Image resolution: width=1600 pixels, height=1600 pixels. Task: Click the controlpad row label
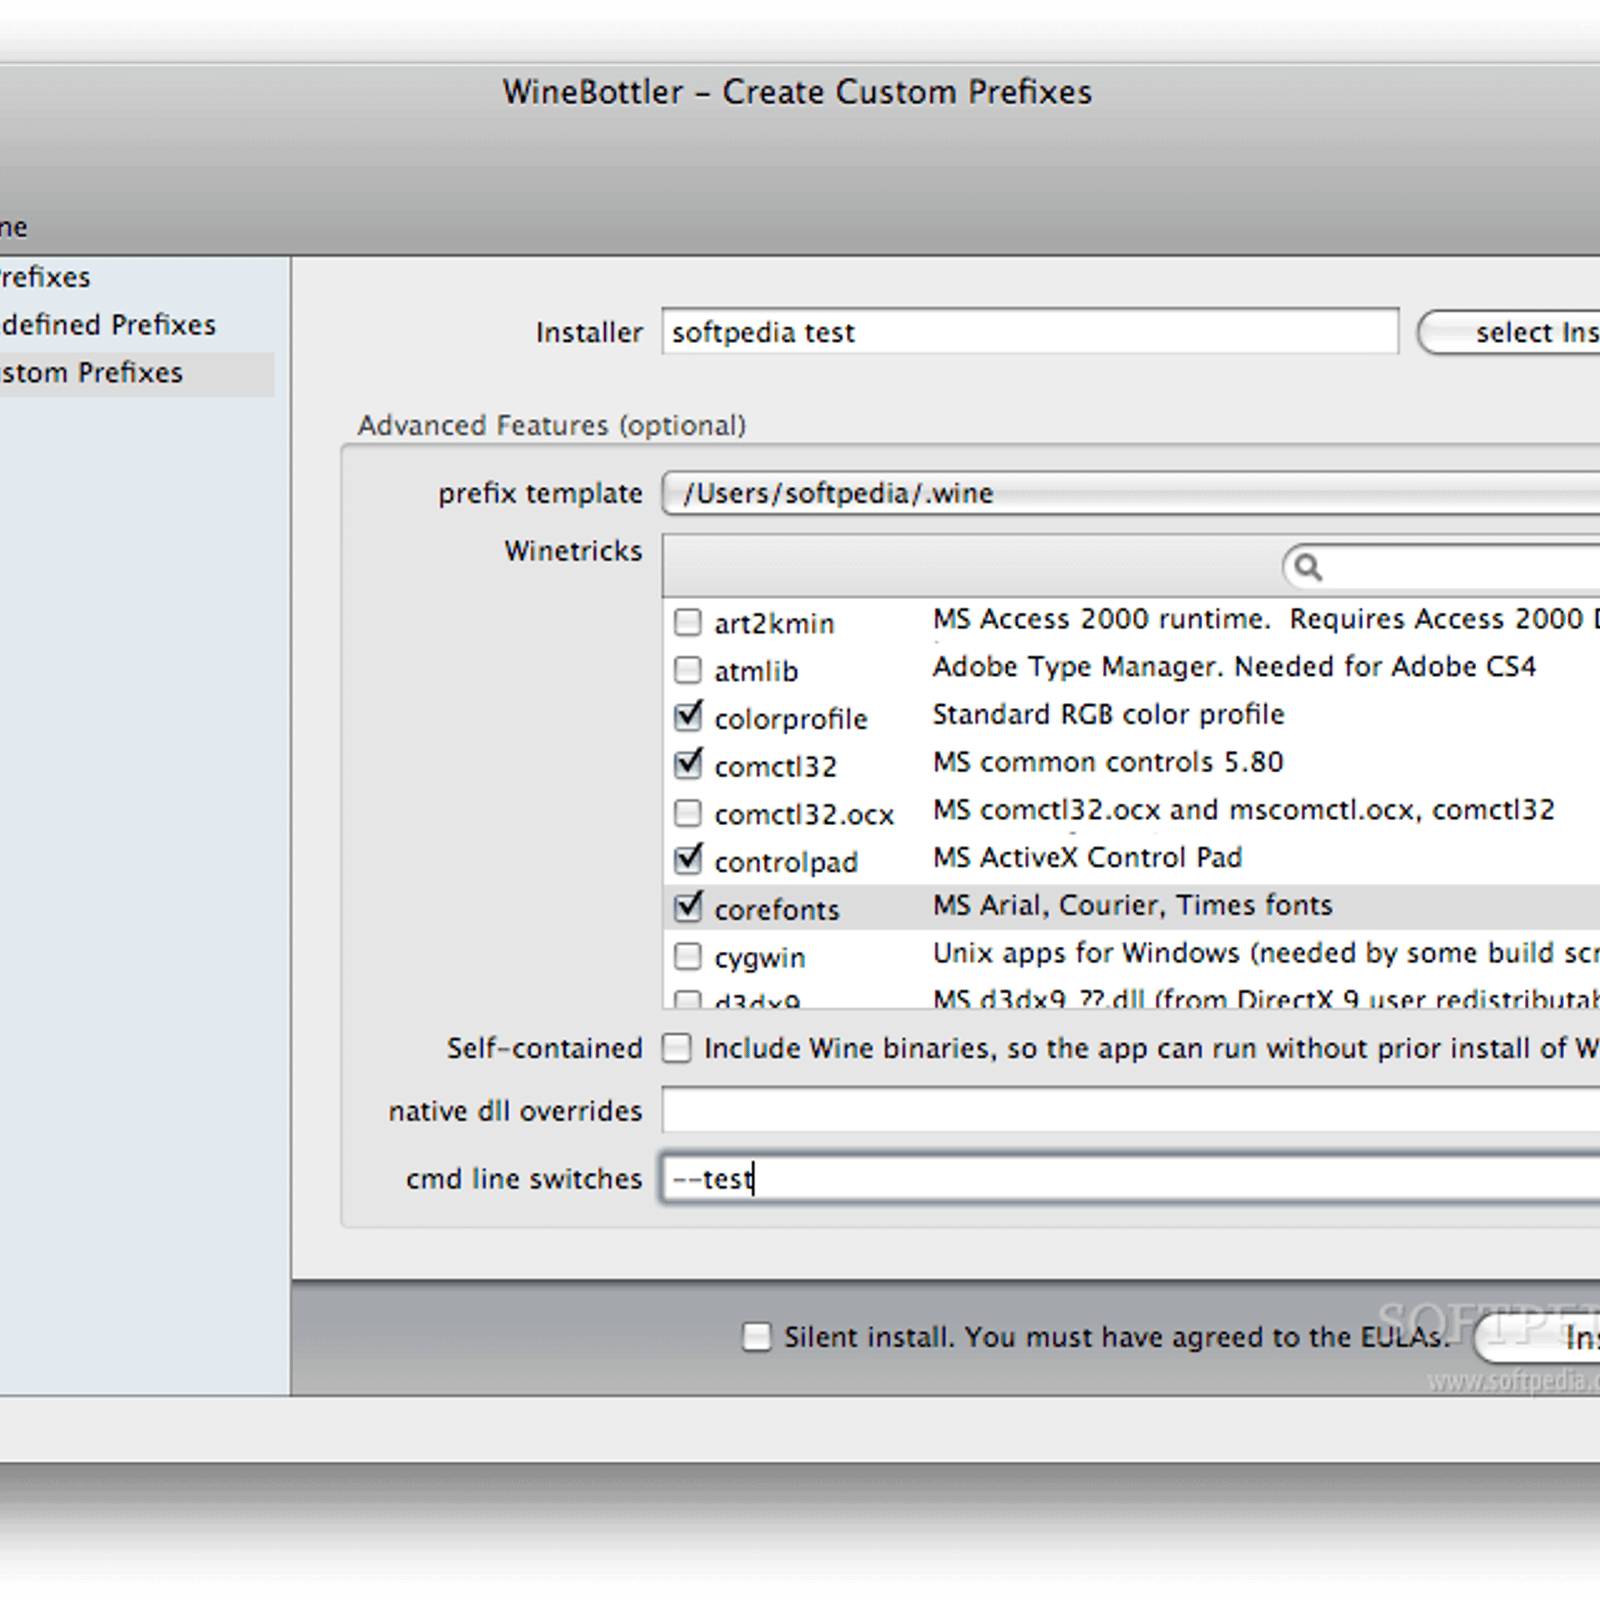786,862
